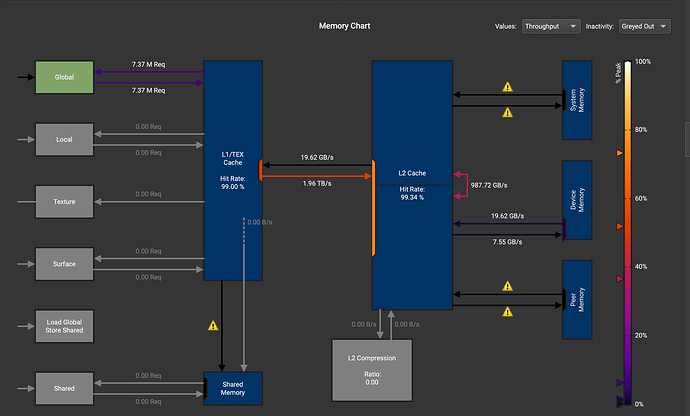This screenshot has height=416, width=690.
Task: Click warning icon below System Memory outbound arrow
Action: click(507, 113)
